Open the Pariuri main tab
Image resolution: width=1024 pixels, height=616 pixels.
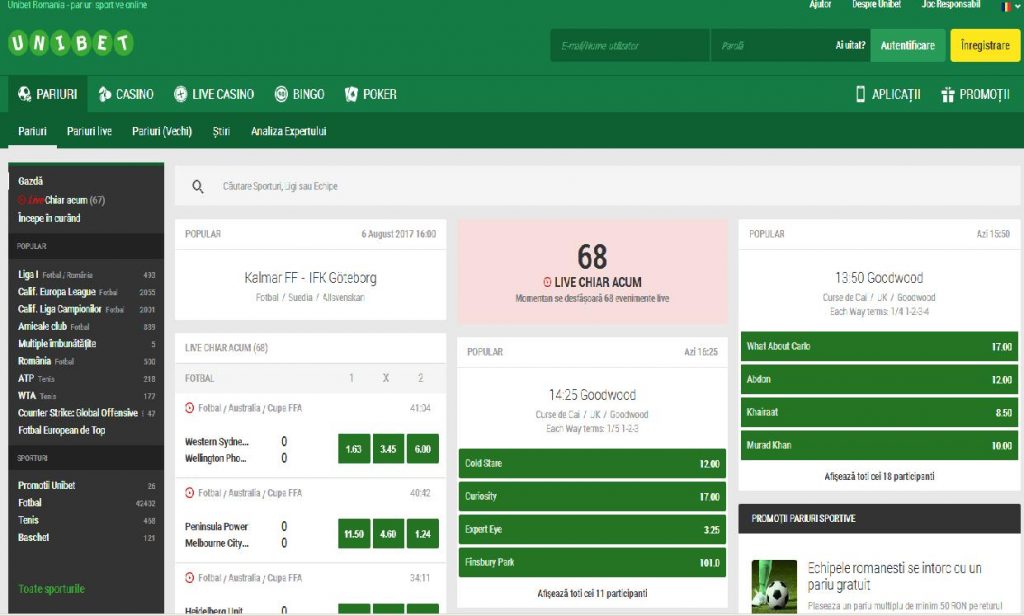point(47,94)
